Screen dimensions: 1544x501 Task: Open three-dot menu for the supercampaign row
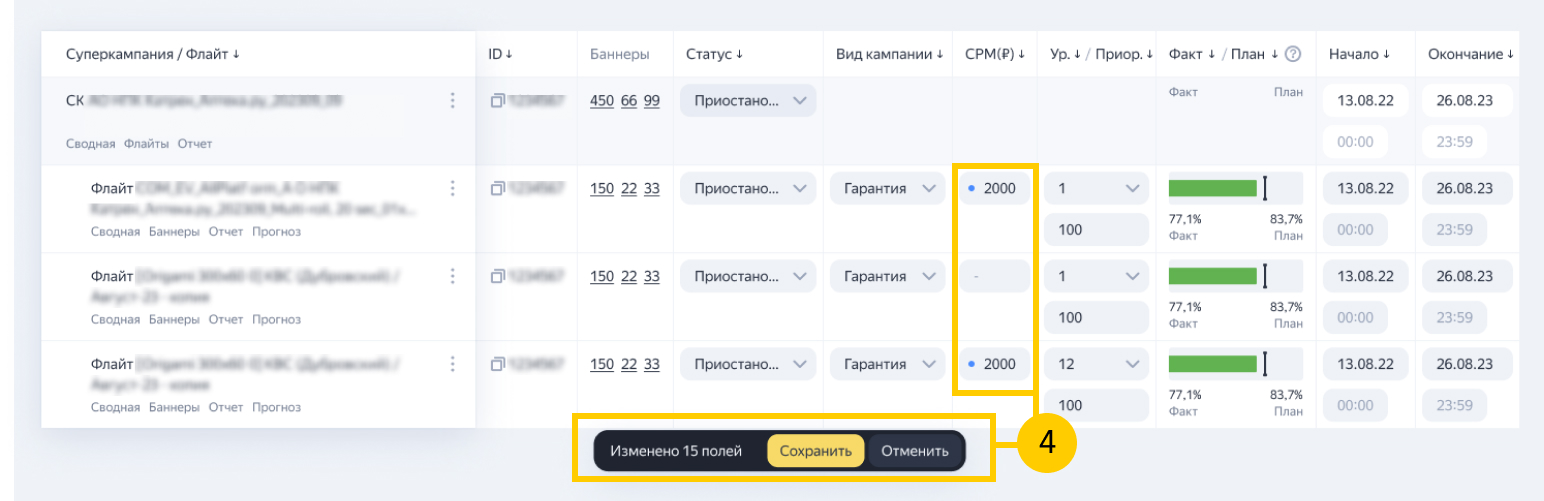452,100
